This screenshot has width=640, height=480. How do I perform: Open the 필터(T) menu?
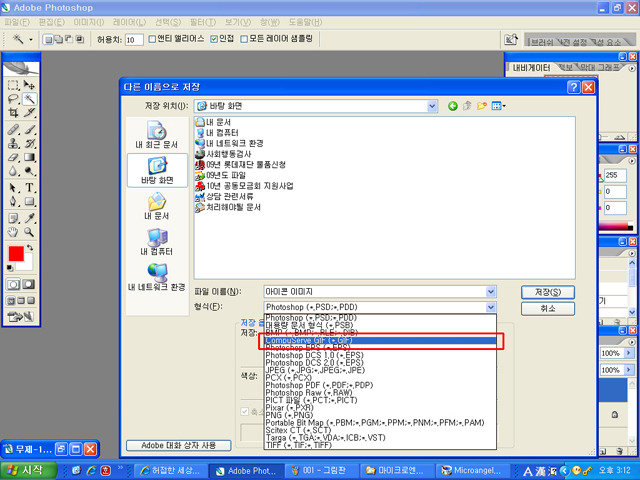click(203, 22)
